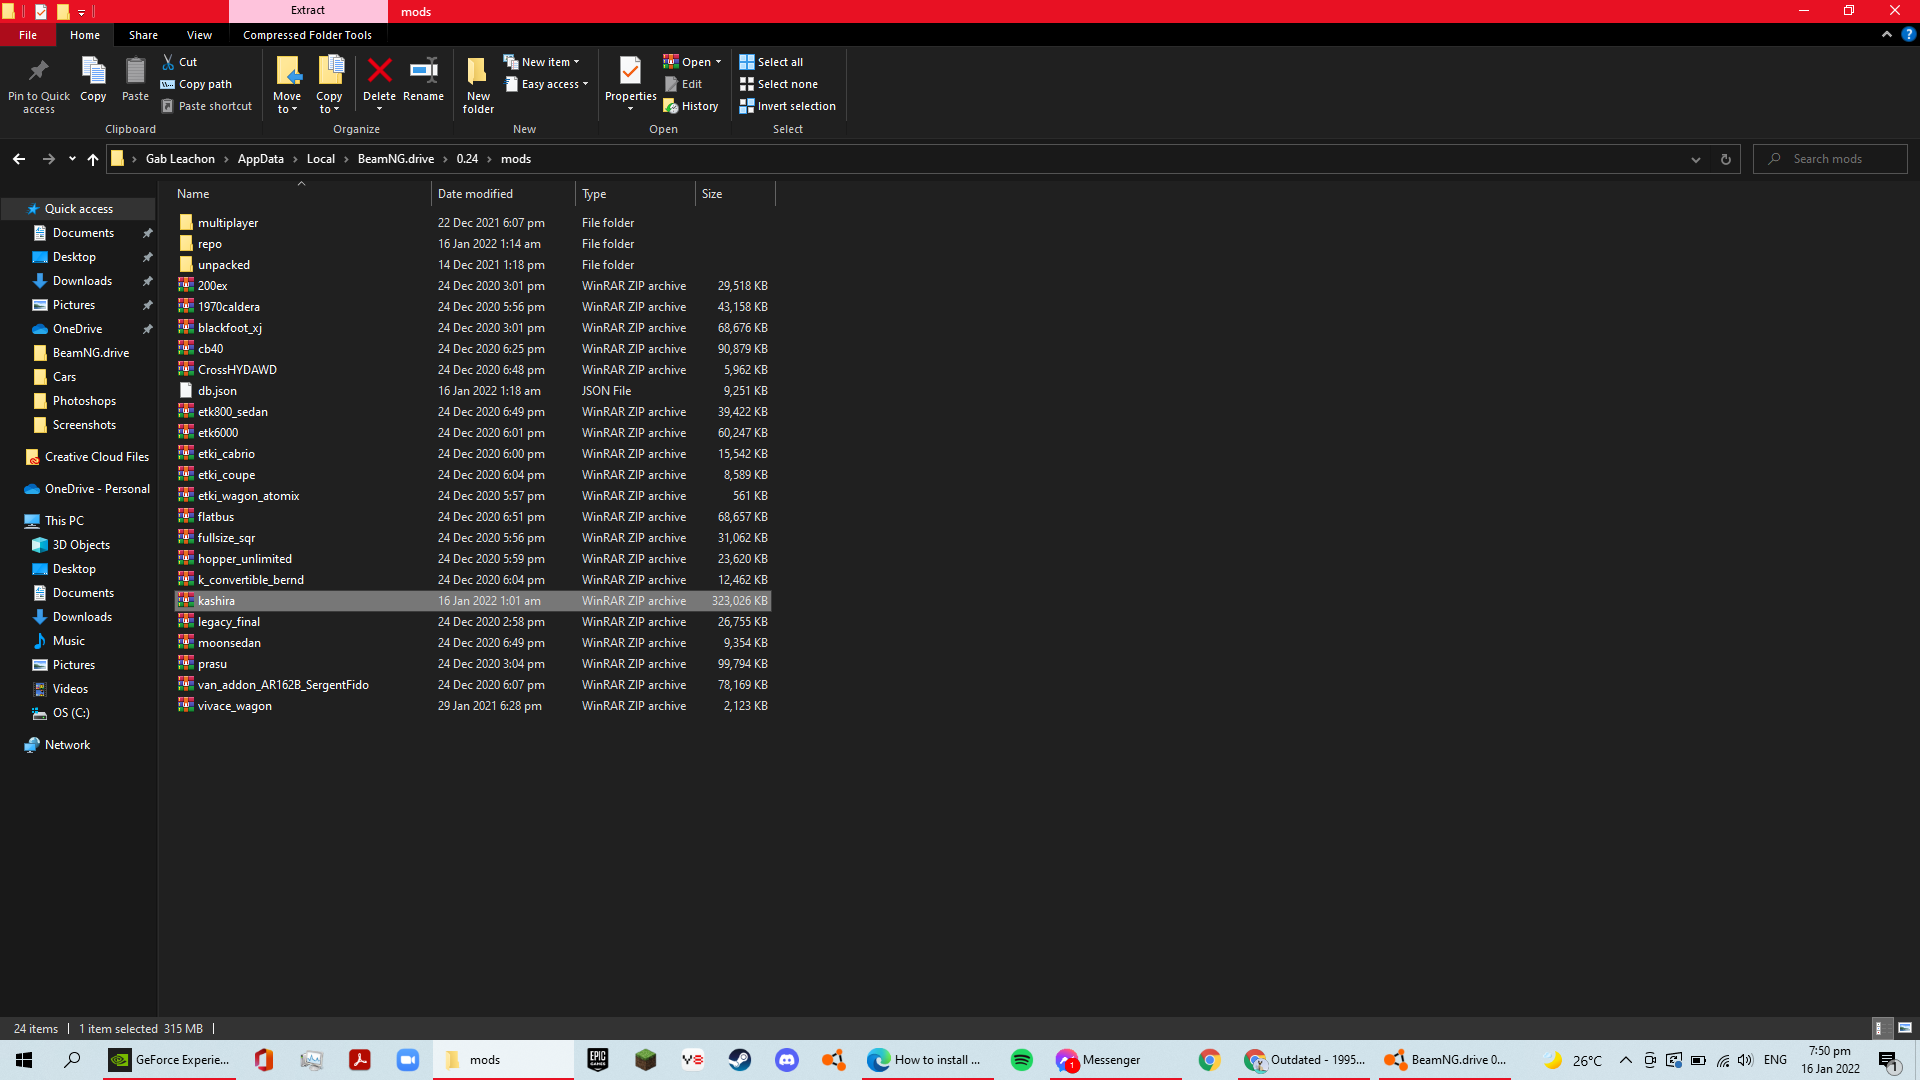Click Paste shortcut command
This screenshot has height=1080, width=1920.
(x=207, y=106)
